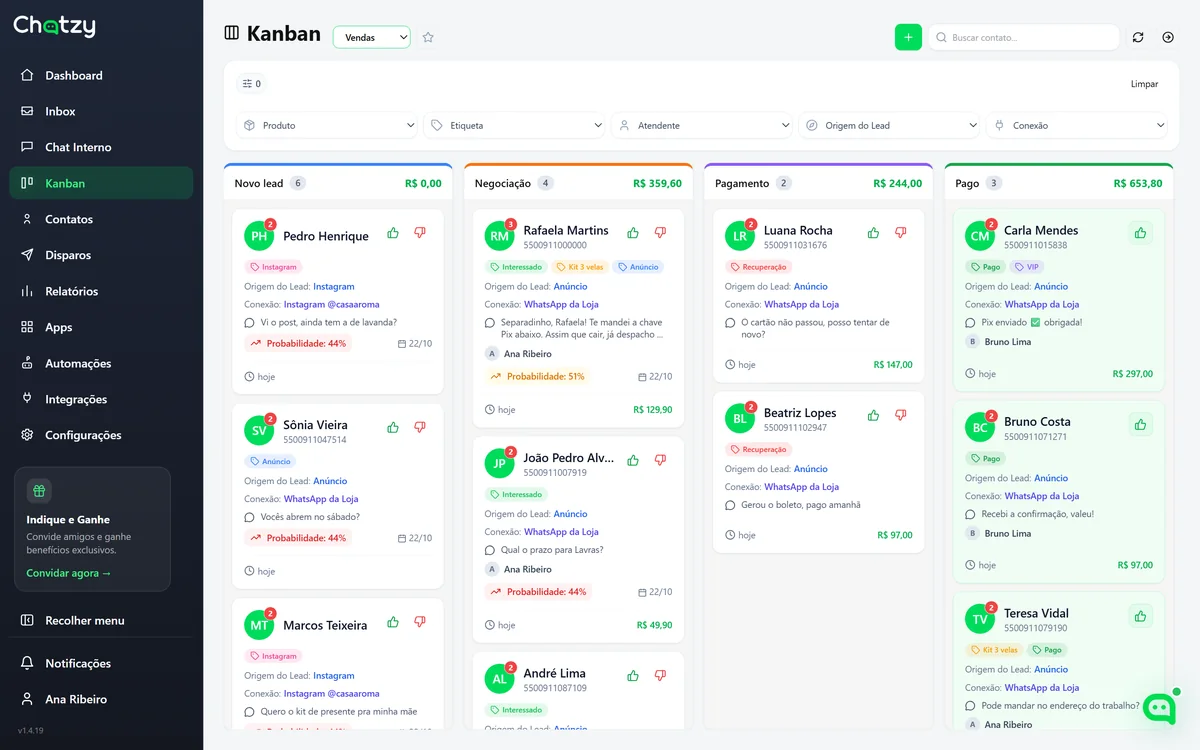Thumbs down Rafaela Martins card
This screenshot has width=1200, height=750.
click(660, 233)
